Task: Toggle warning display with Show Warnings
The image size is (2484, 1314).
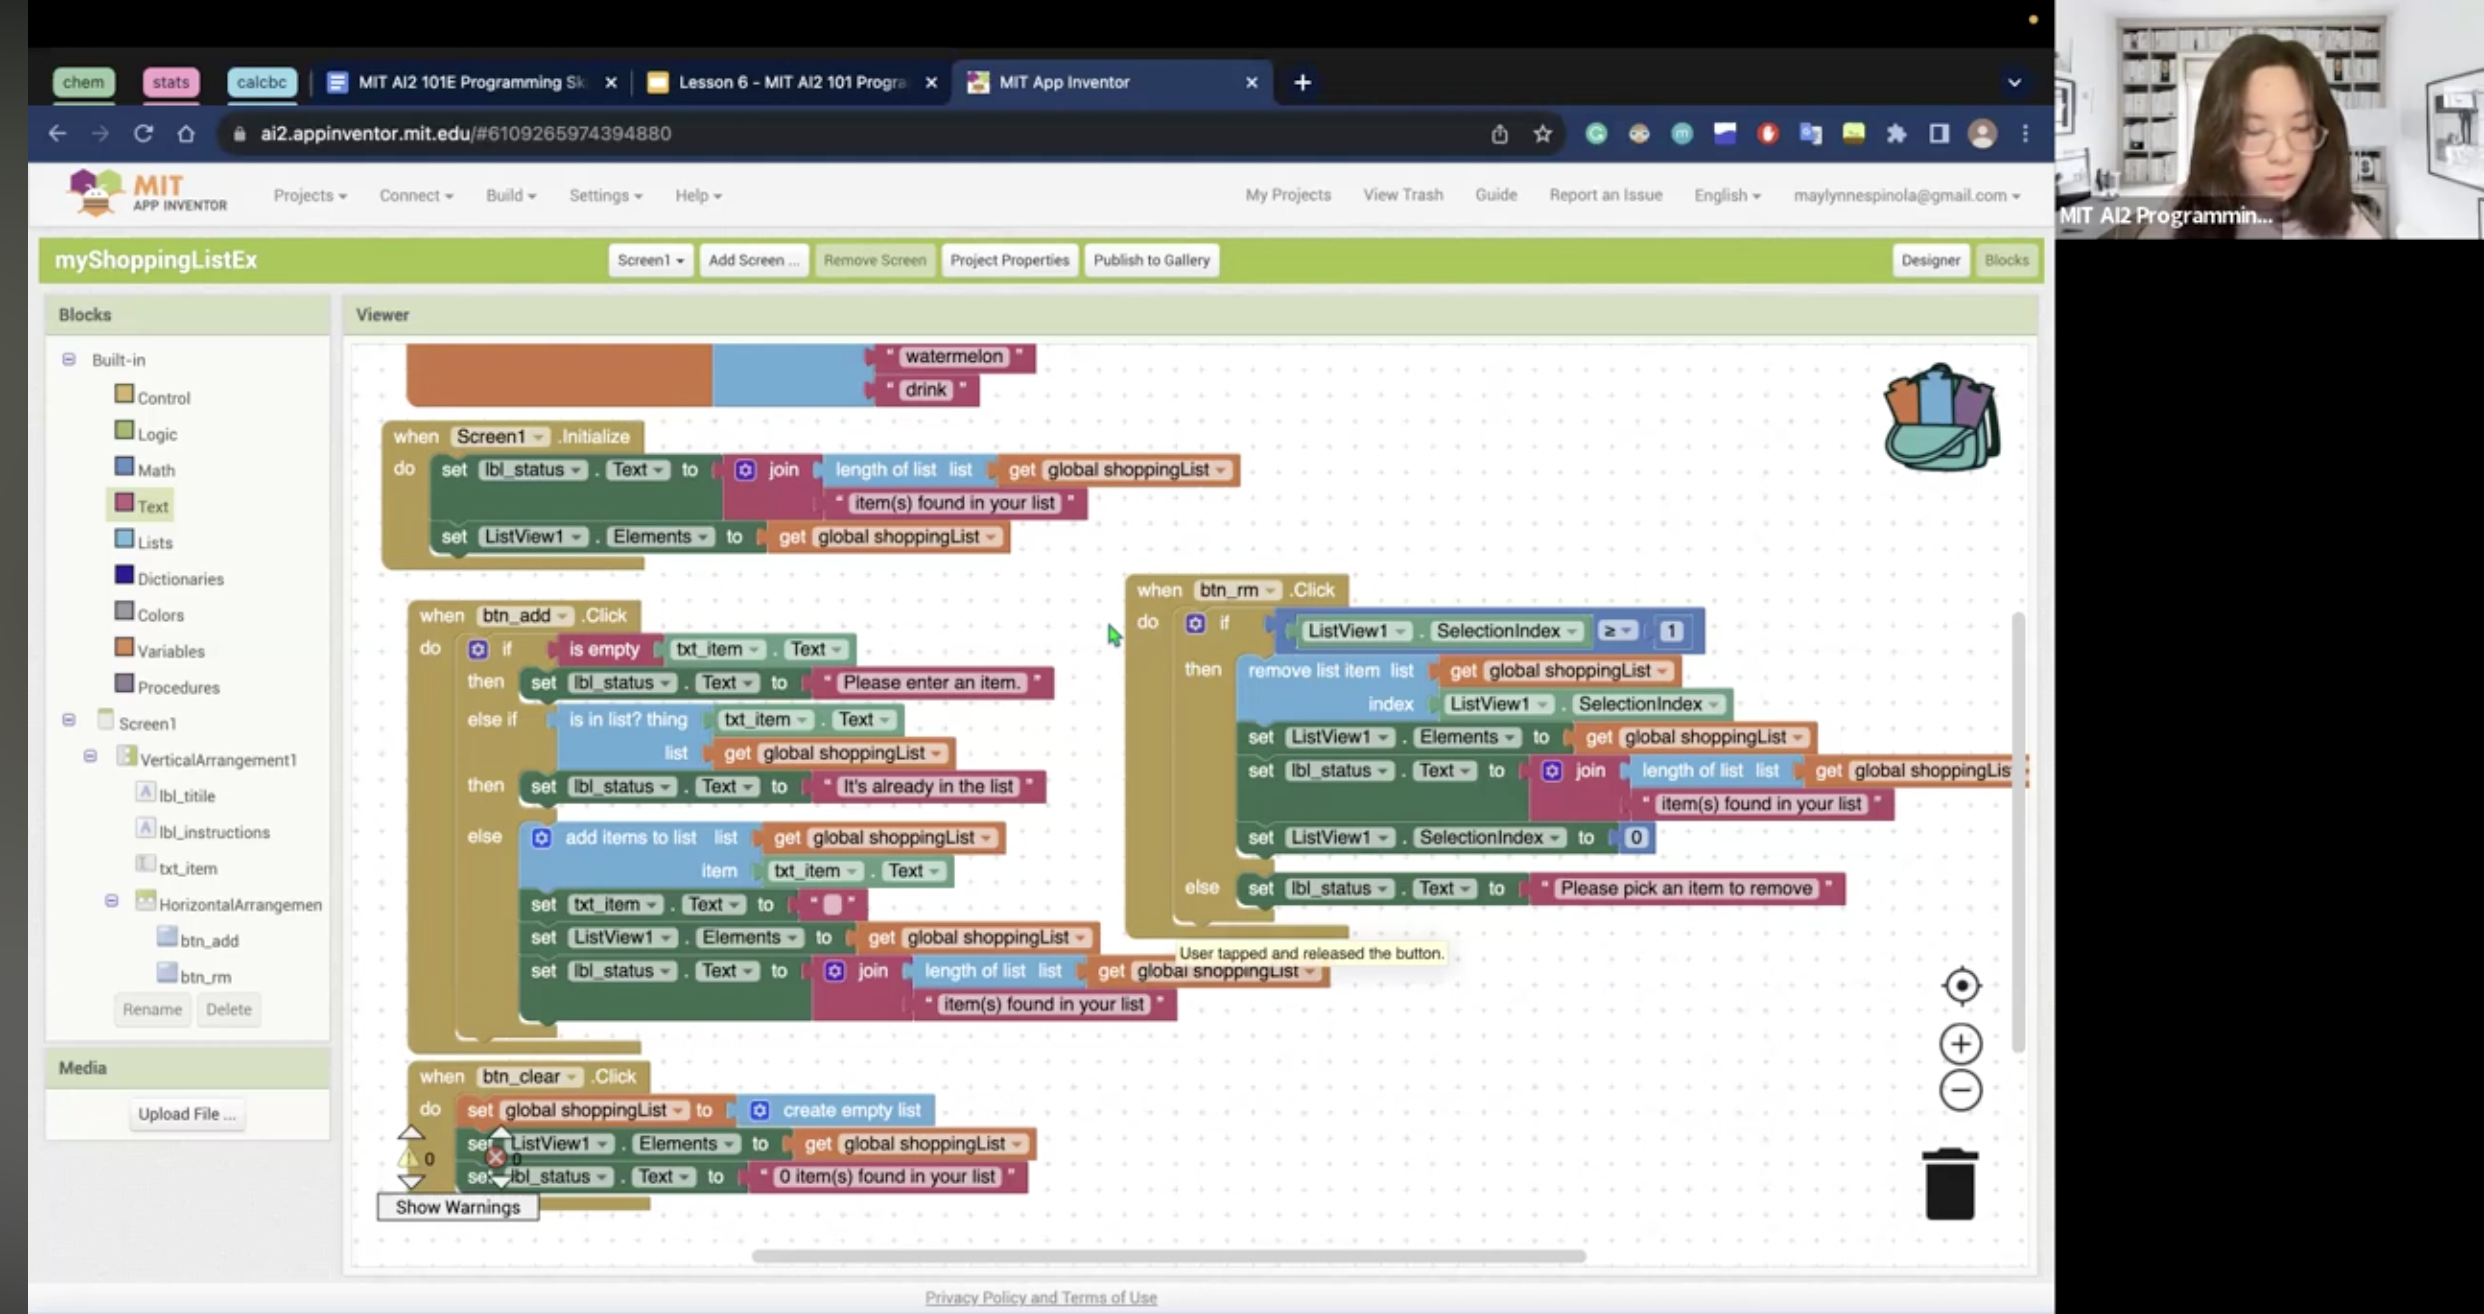Action: tap(457, 1206)
